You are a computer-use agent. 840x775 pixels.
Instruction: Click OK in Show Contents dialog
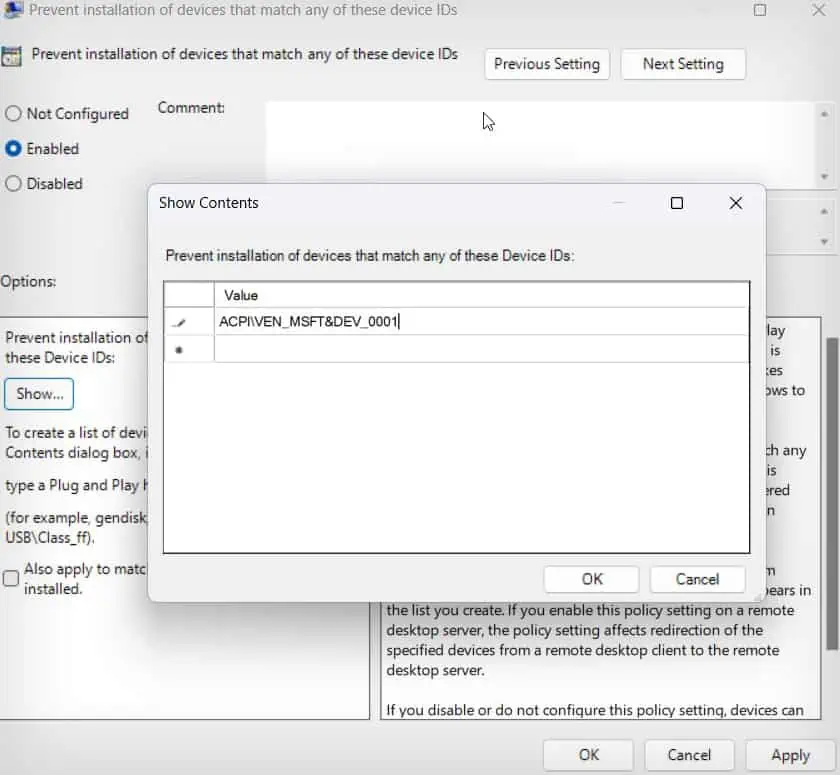click(591, 579)
